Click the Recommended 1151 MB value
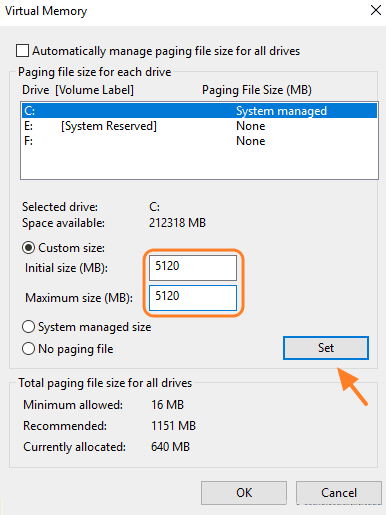Viewport: 386px width, 515px height. point(173,426)
